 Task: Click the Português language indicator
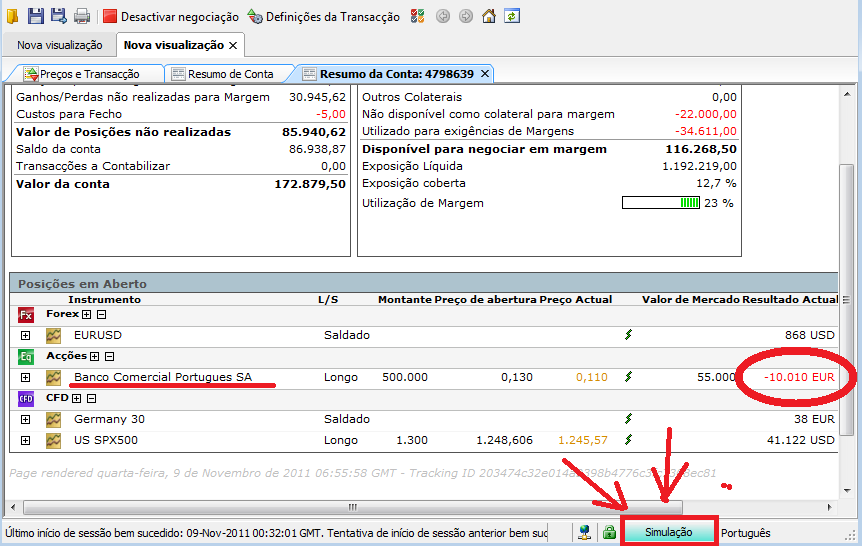coord(745,533)
